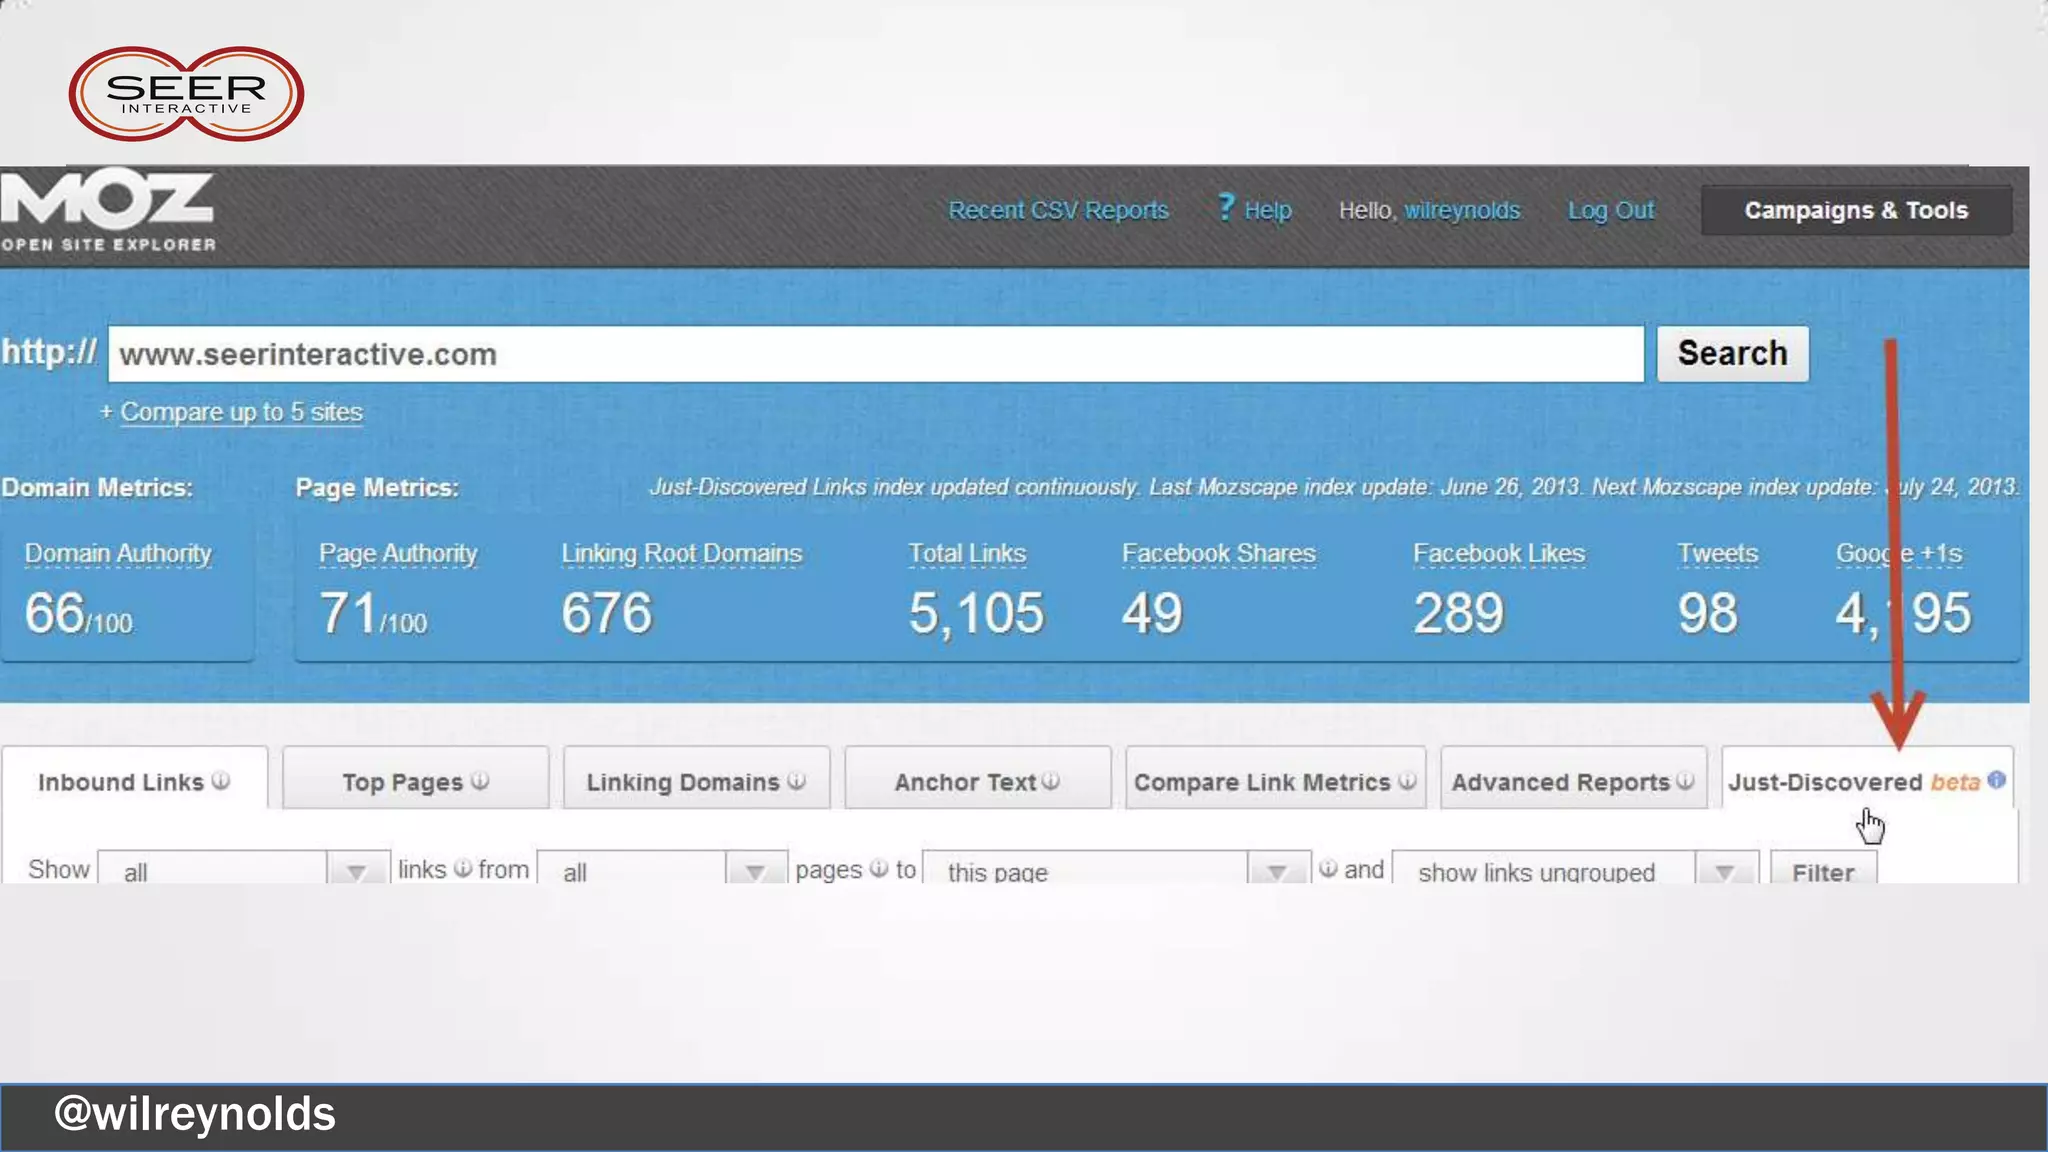Click the Filter button
This screenshot has width=2048, height=1152.
[x=1822, y=870]
